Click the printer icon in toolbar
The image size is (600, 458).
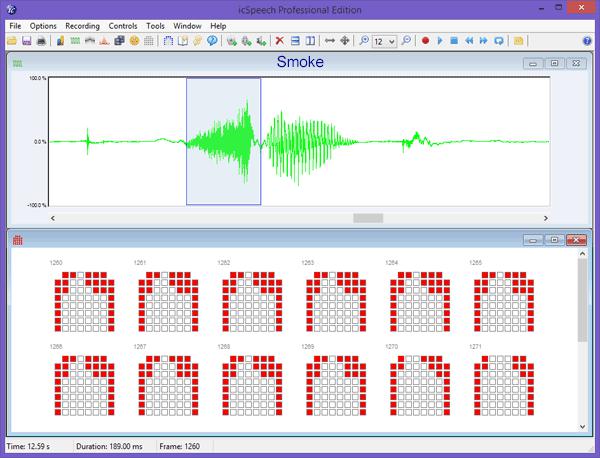(x=40, y=41)
